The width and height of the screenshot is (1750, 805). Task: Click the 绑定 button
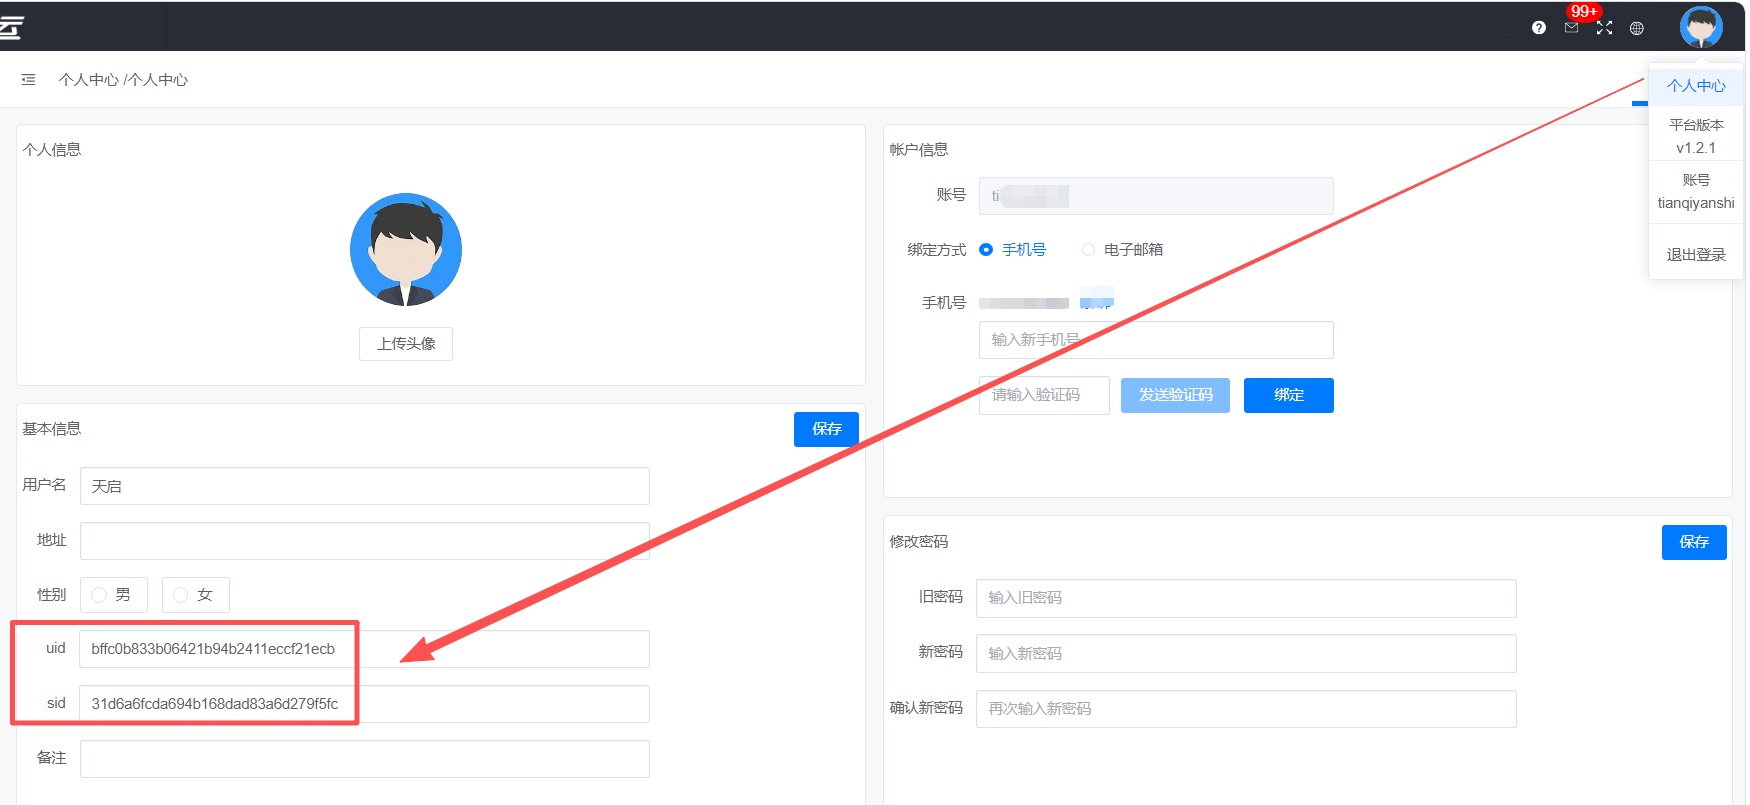tap(1288, 395)
